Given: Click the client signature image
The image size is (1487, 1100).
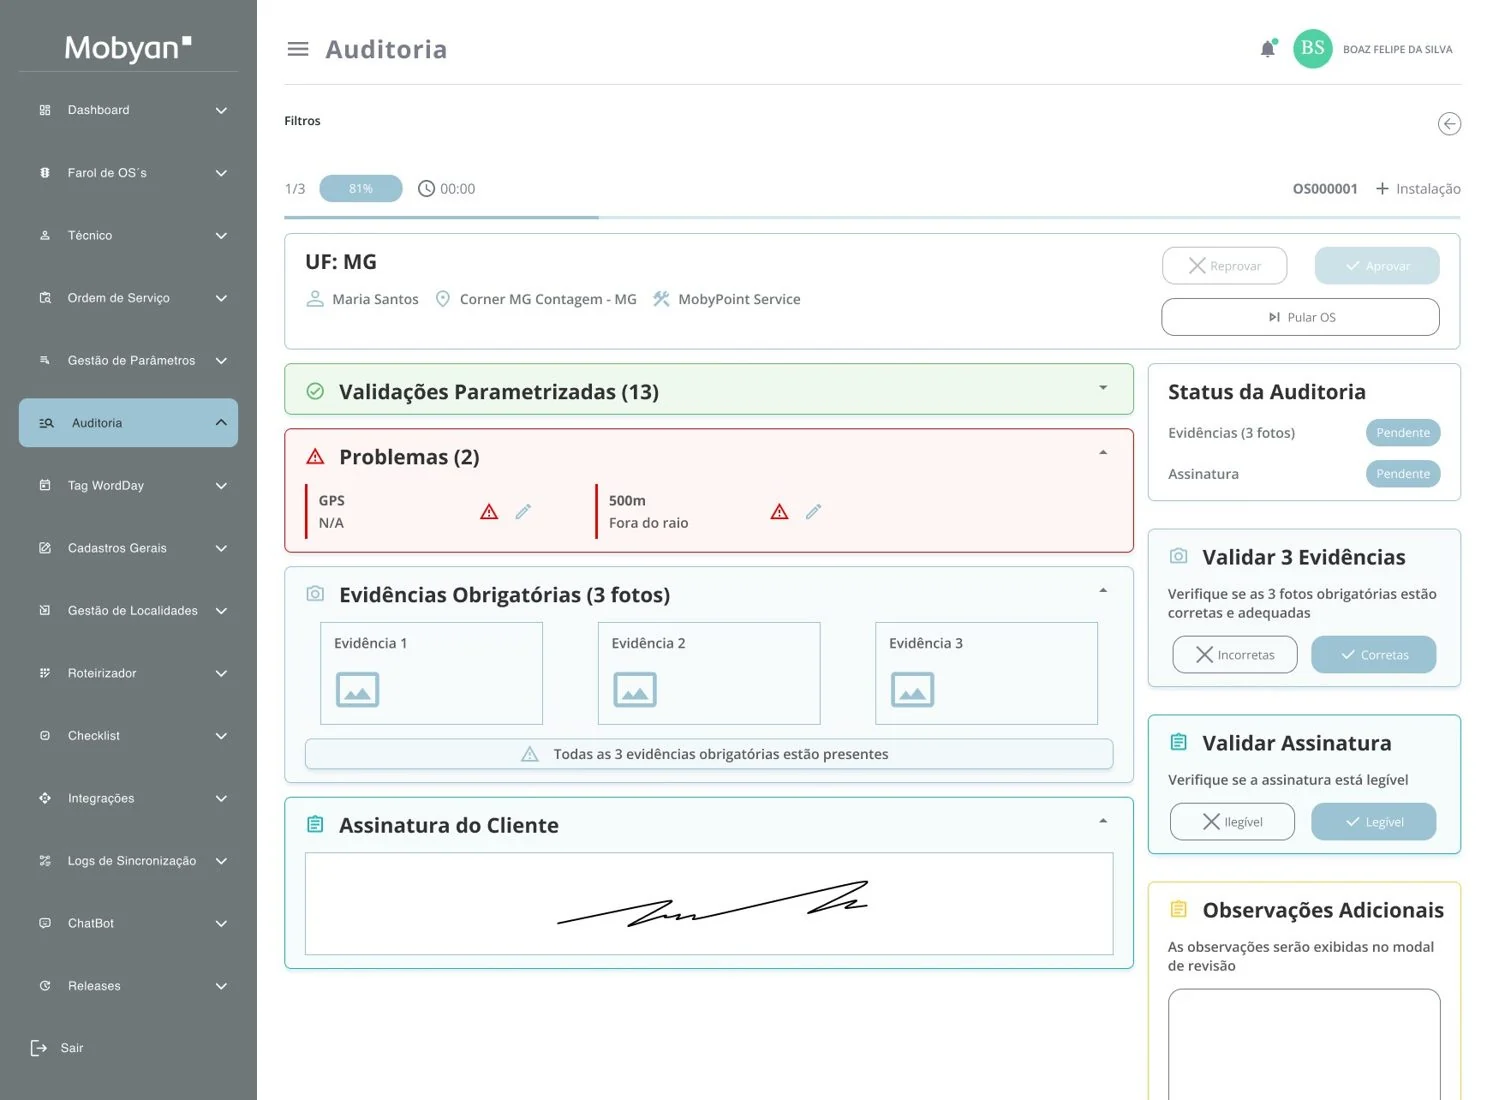Looking at the screenshot, I should [x=709, y=904].
